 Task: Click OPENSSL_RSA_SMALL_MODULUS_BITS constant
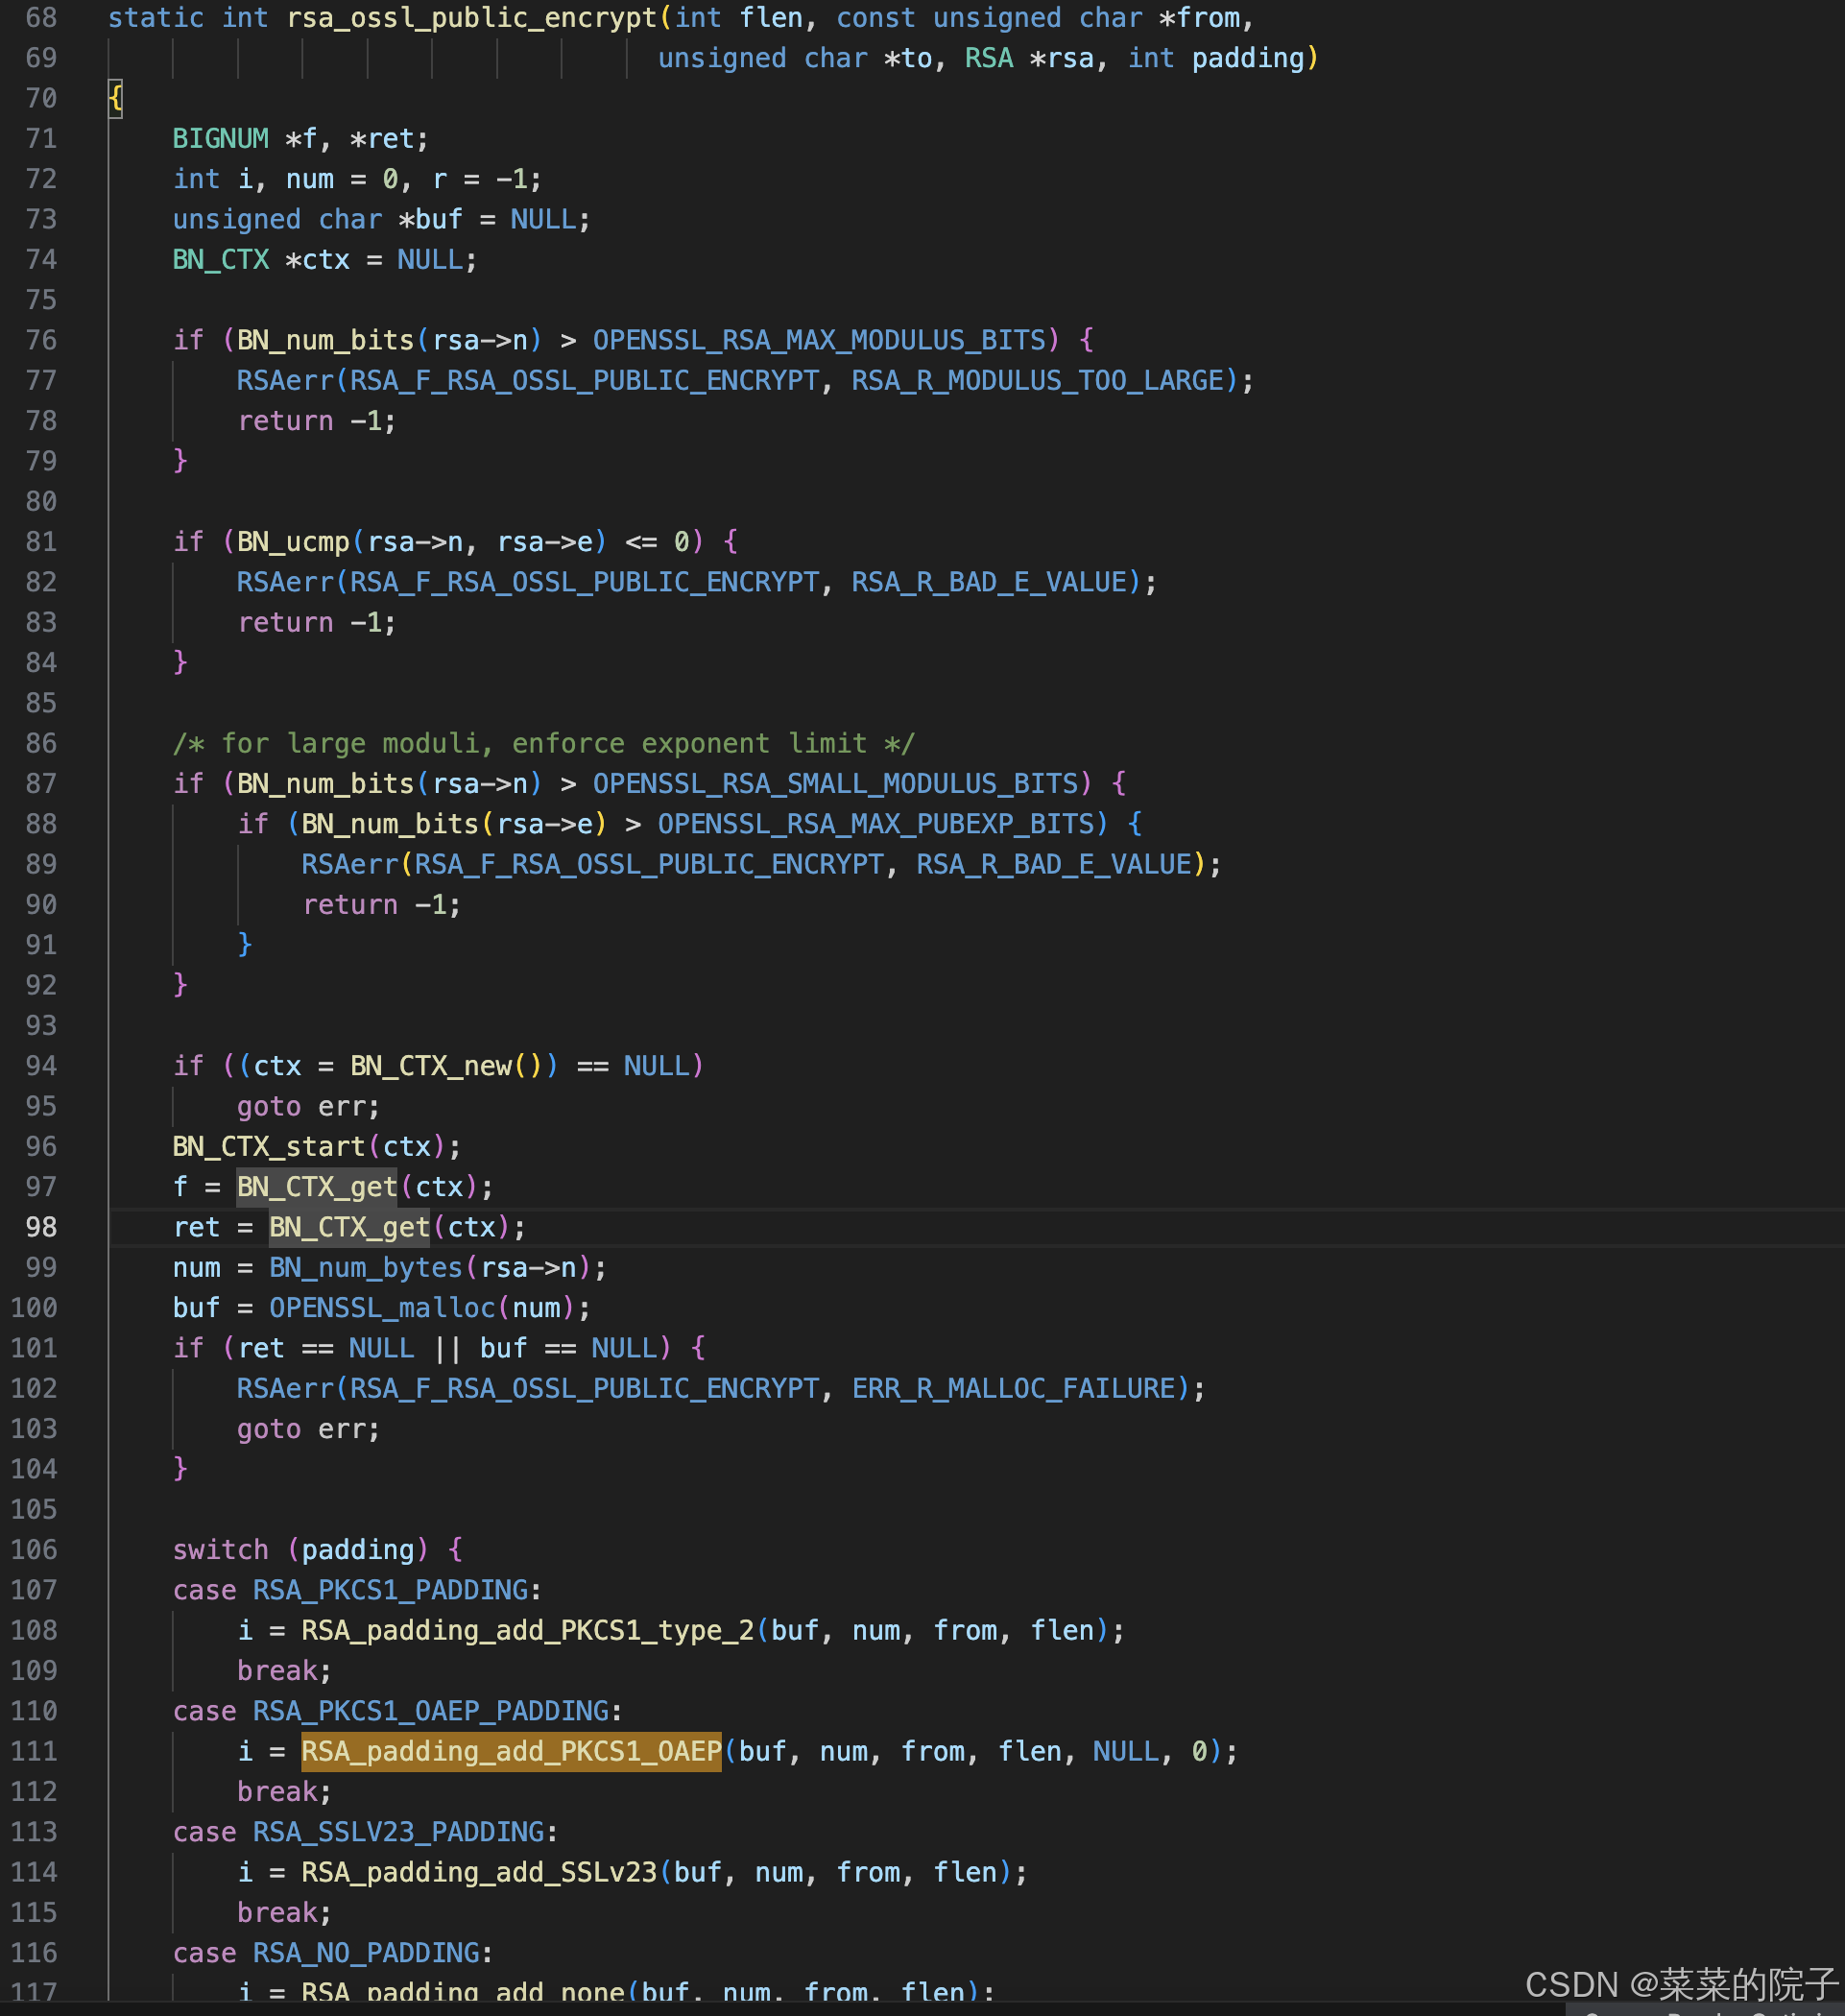click(835, 783)
